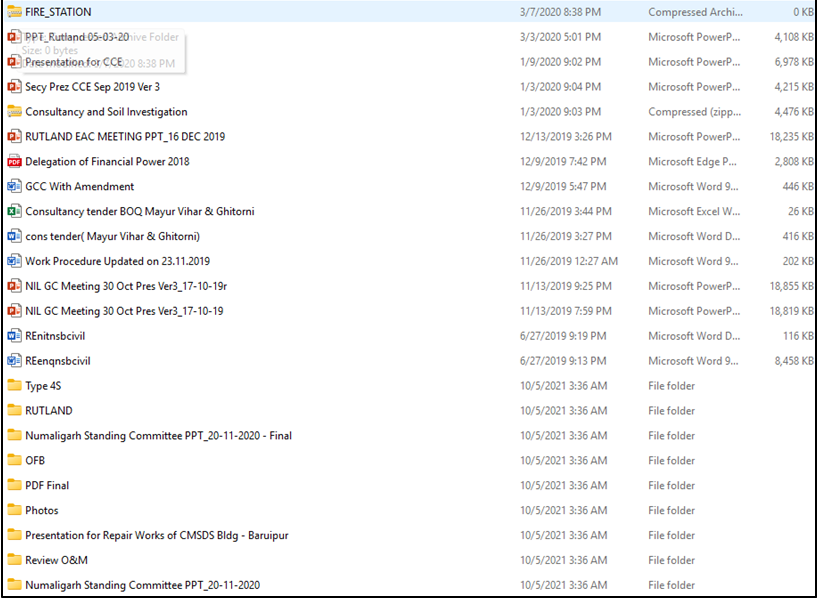
Task: Select Numaligarh Standing Committee PPT_20-11-2020 - Final folder
Action: (x=158, y=436)
